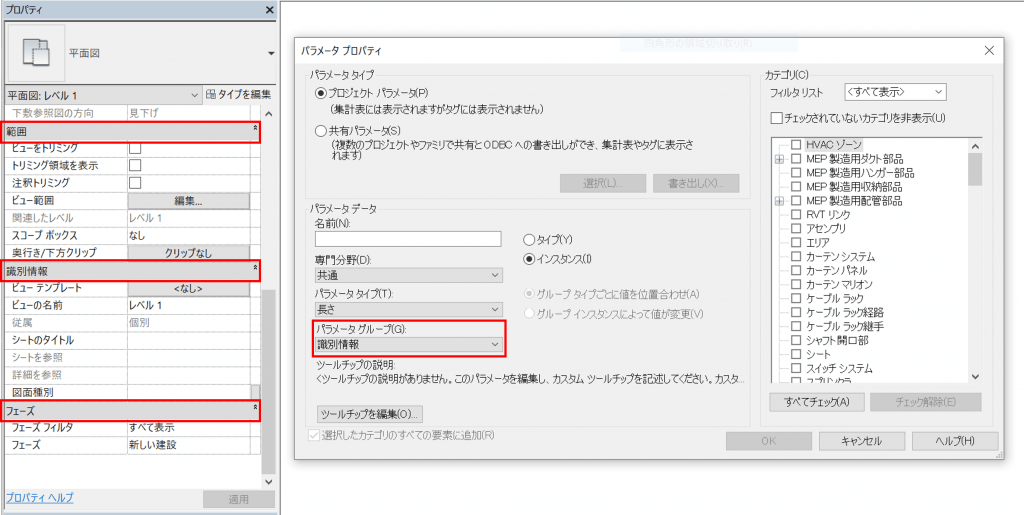Screen dimensions: 1024x515
Task: Select the タイプ(Y) radio button
Action: pyautogui.click(x=529, y=240)
